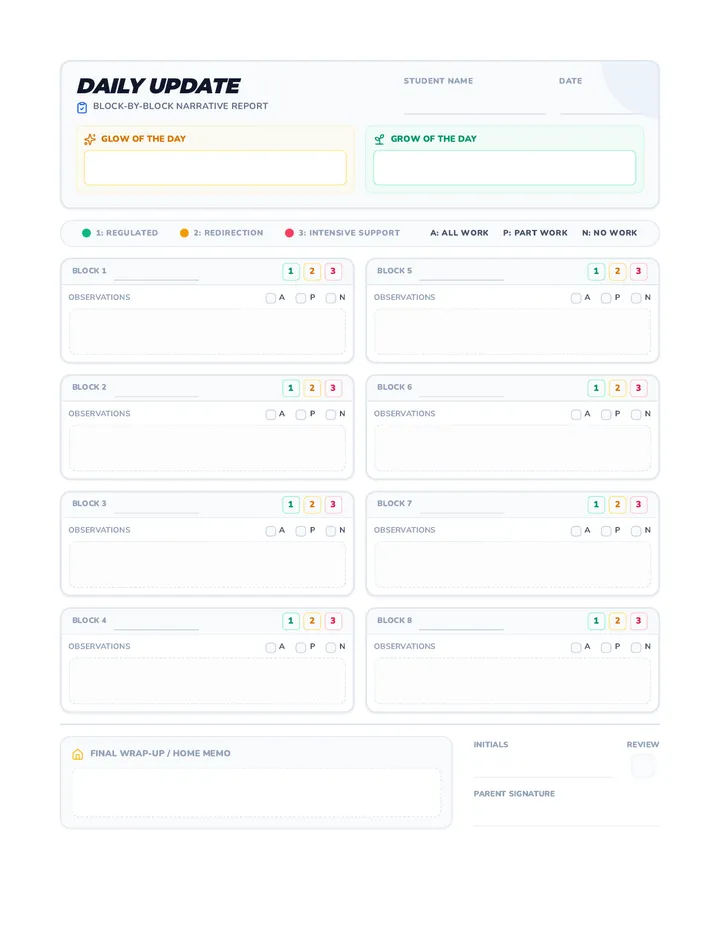
Task: Click the clipboard icon beside Block-by-Block Narrative Report
Action: click(82, 107)
